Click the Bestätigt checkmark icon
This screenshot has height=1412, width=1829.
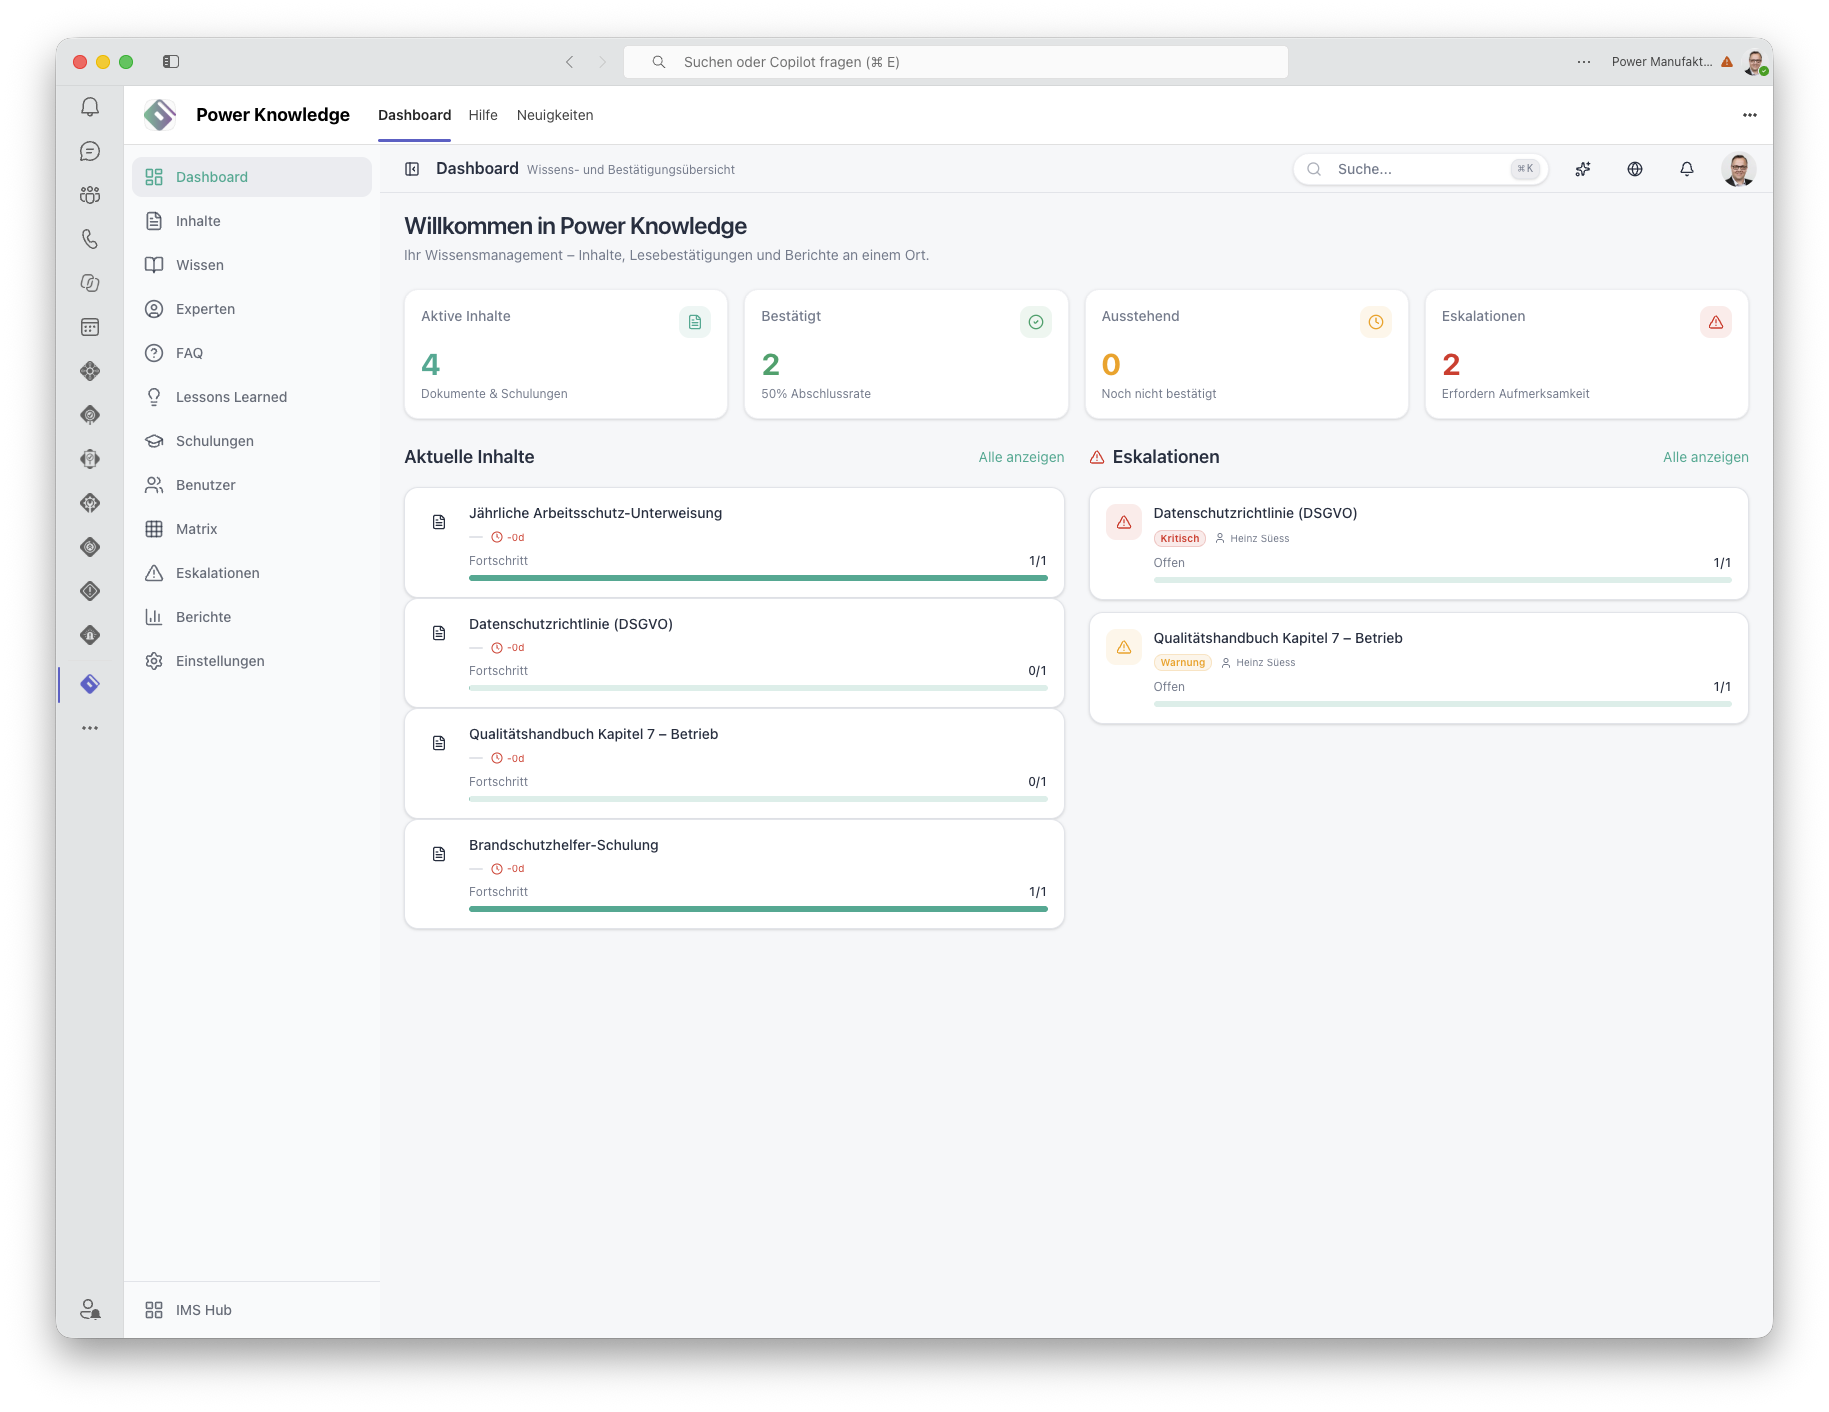pos(1036,322)
